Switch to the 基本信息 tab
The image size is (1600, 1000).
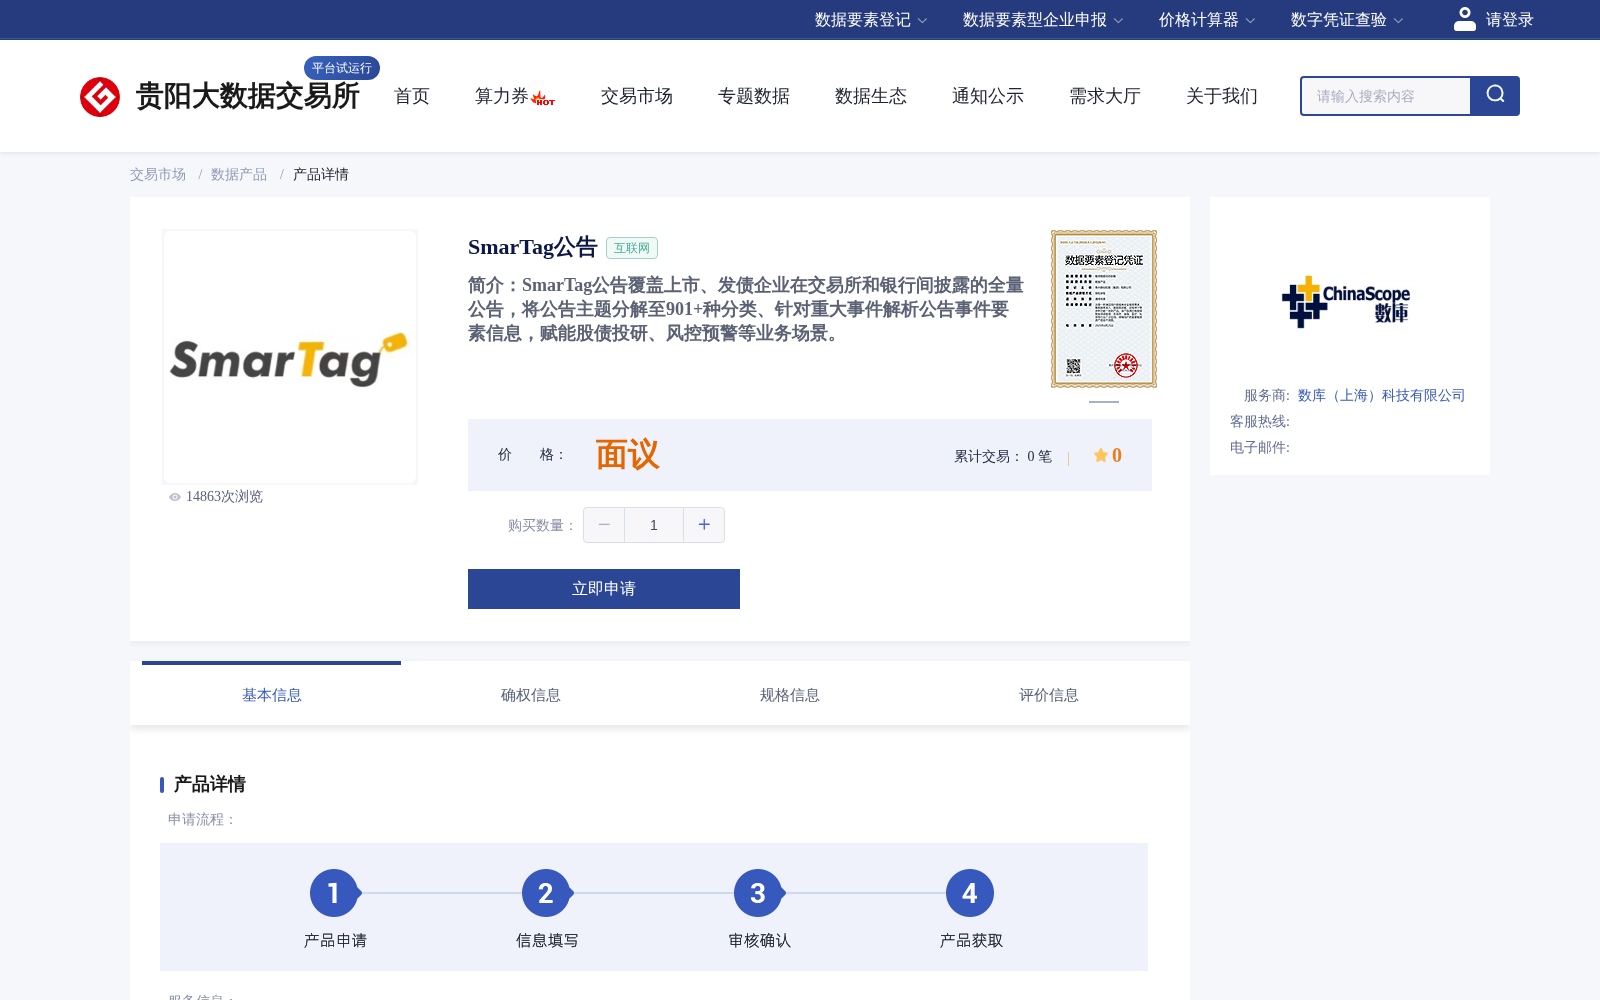click(x=271, y=694)
